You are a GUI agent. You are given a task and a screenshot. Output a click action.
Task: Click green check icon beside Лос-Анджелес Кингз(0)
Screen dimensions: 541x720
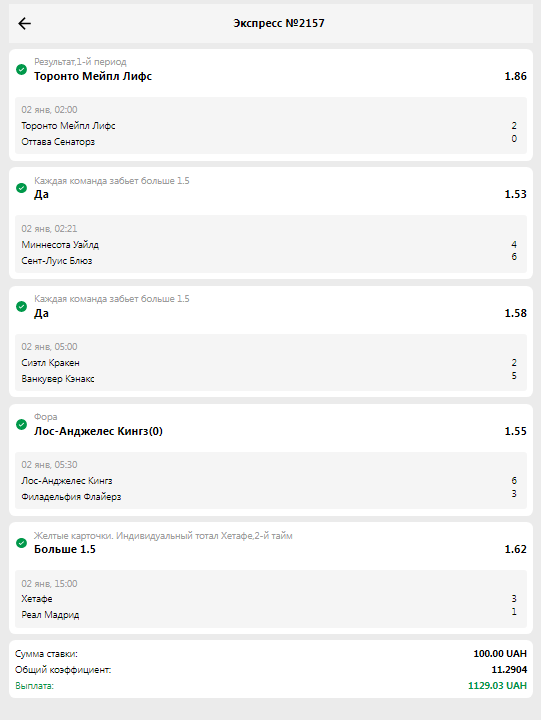(21, 425)
